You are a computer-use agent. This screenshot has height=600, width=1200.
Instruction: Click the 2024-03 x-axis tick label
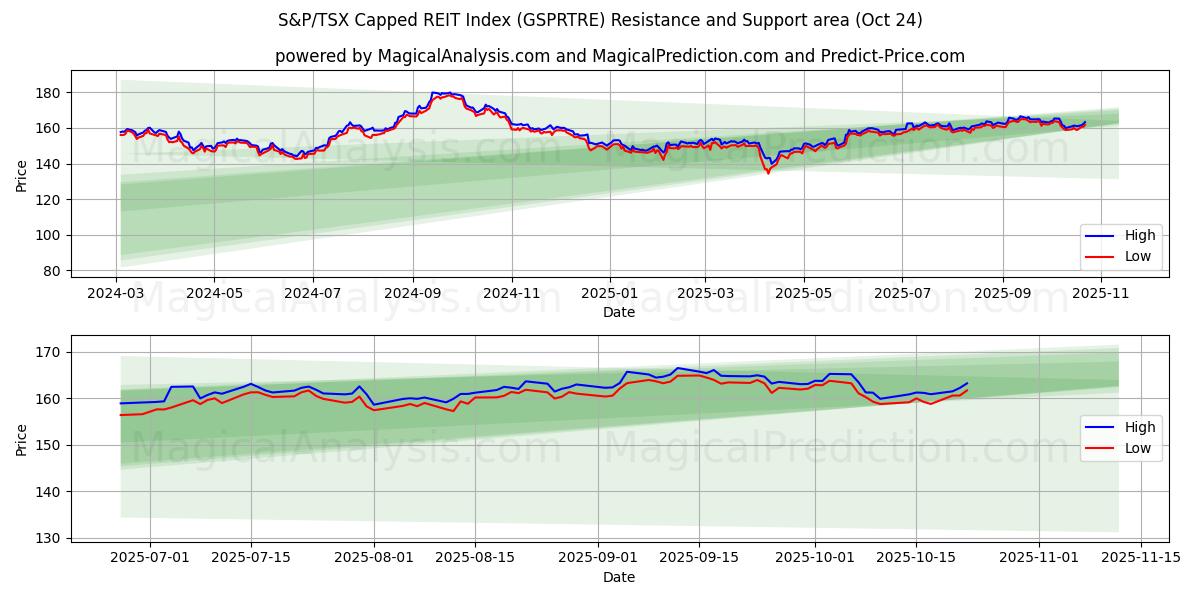click(116, 294)
